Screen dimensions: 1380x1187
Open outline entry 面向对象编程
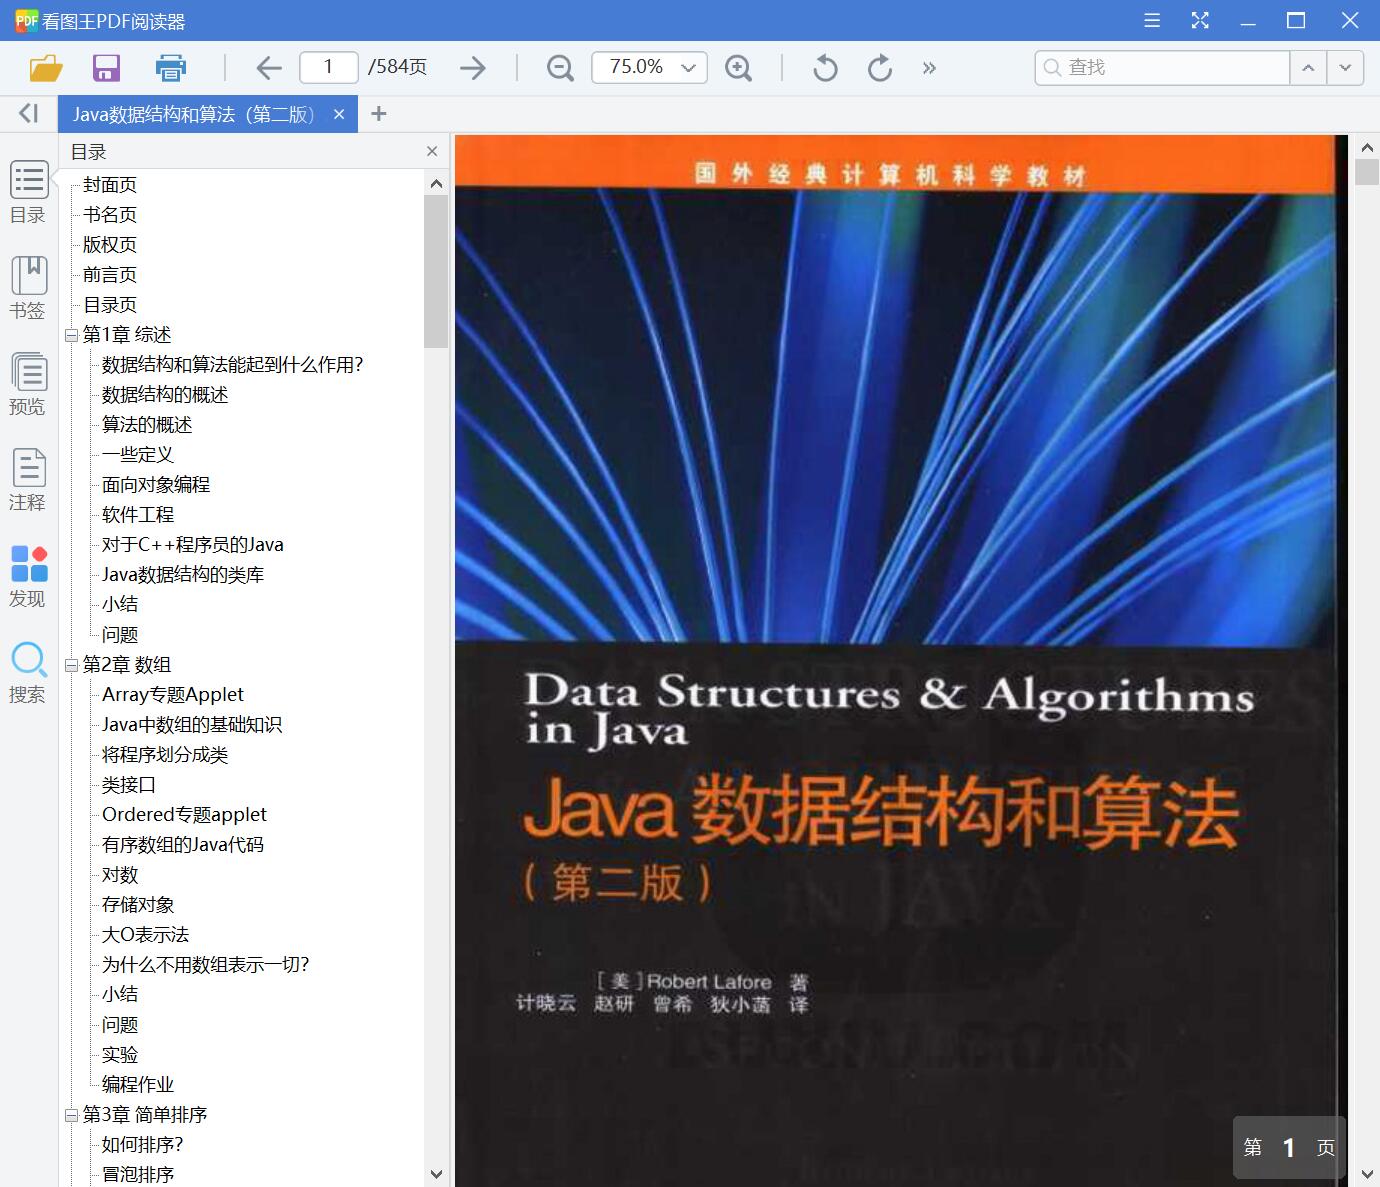(x=156, y=485)
